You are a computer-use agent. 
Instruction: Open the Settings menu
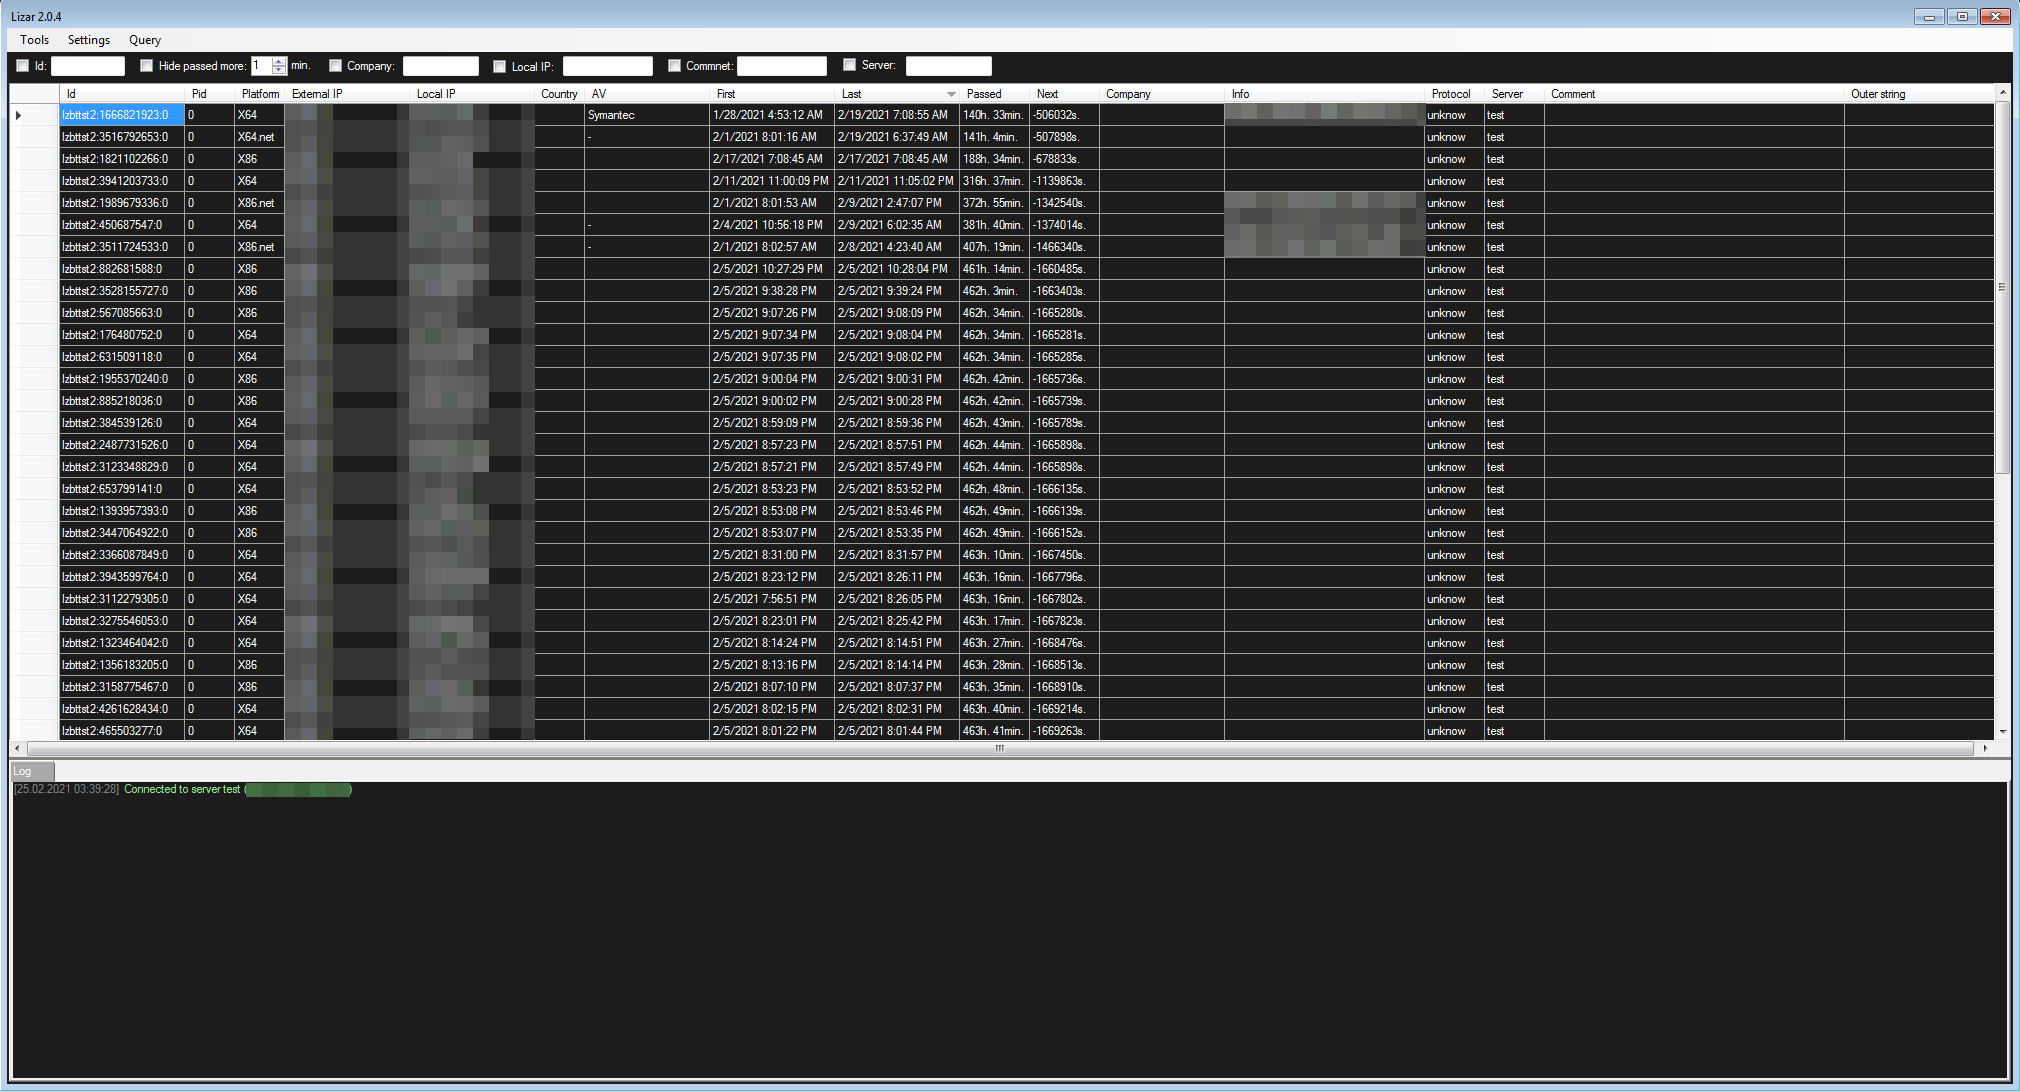[89, 40]
